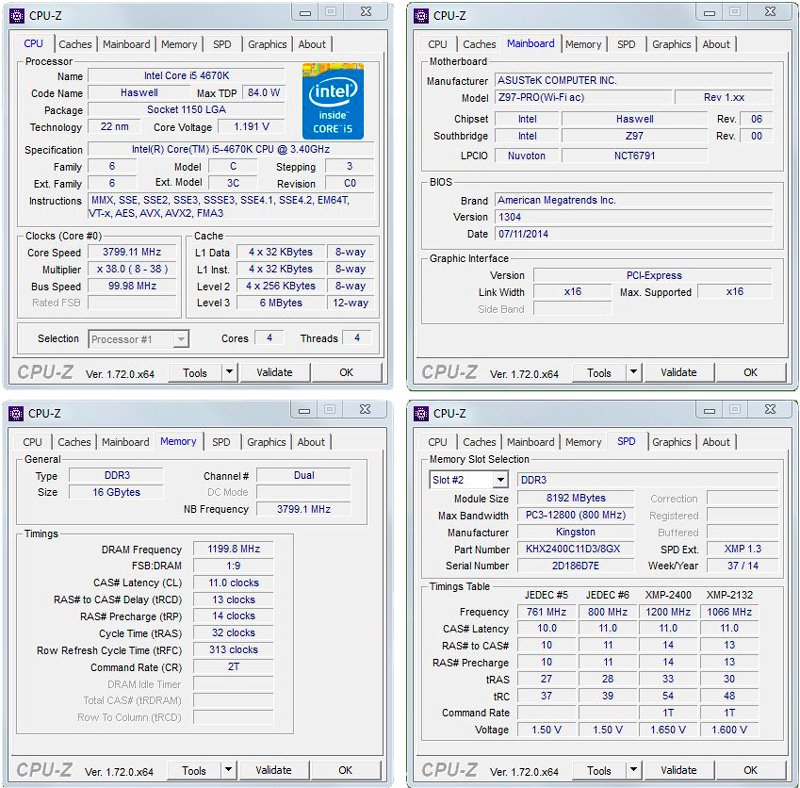Click the BIOS date "07/11/2014"

click(634, 234)
